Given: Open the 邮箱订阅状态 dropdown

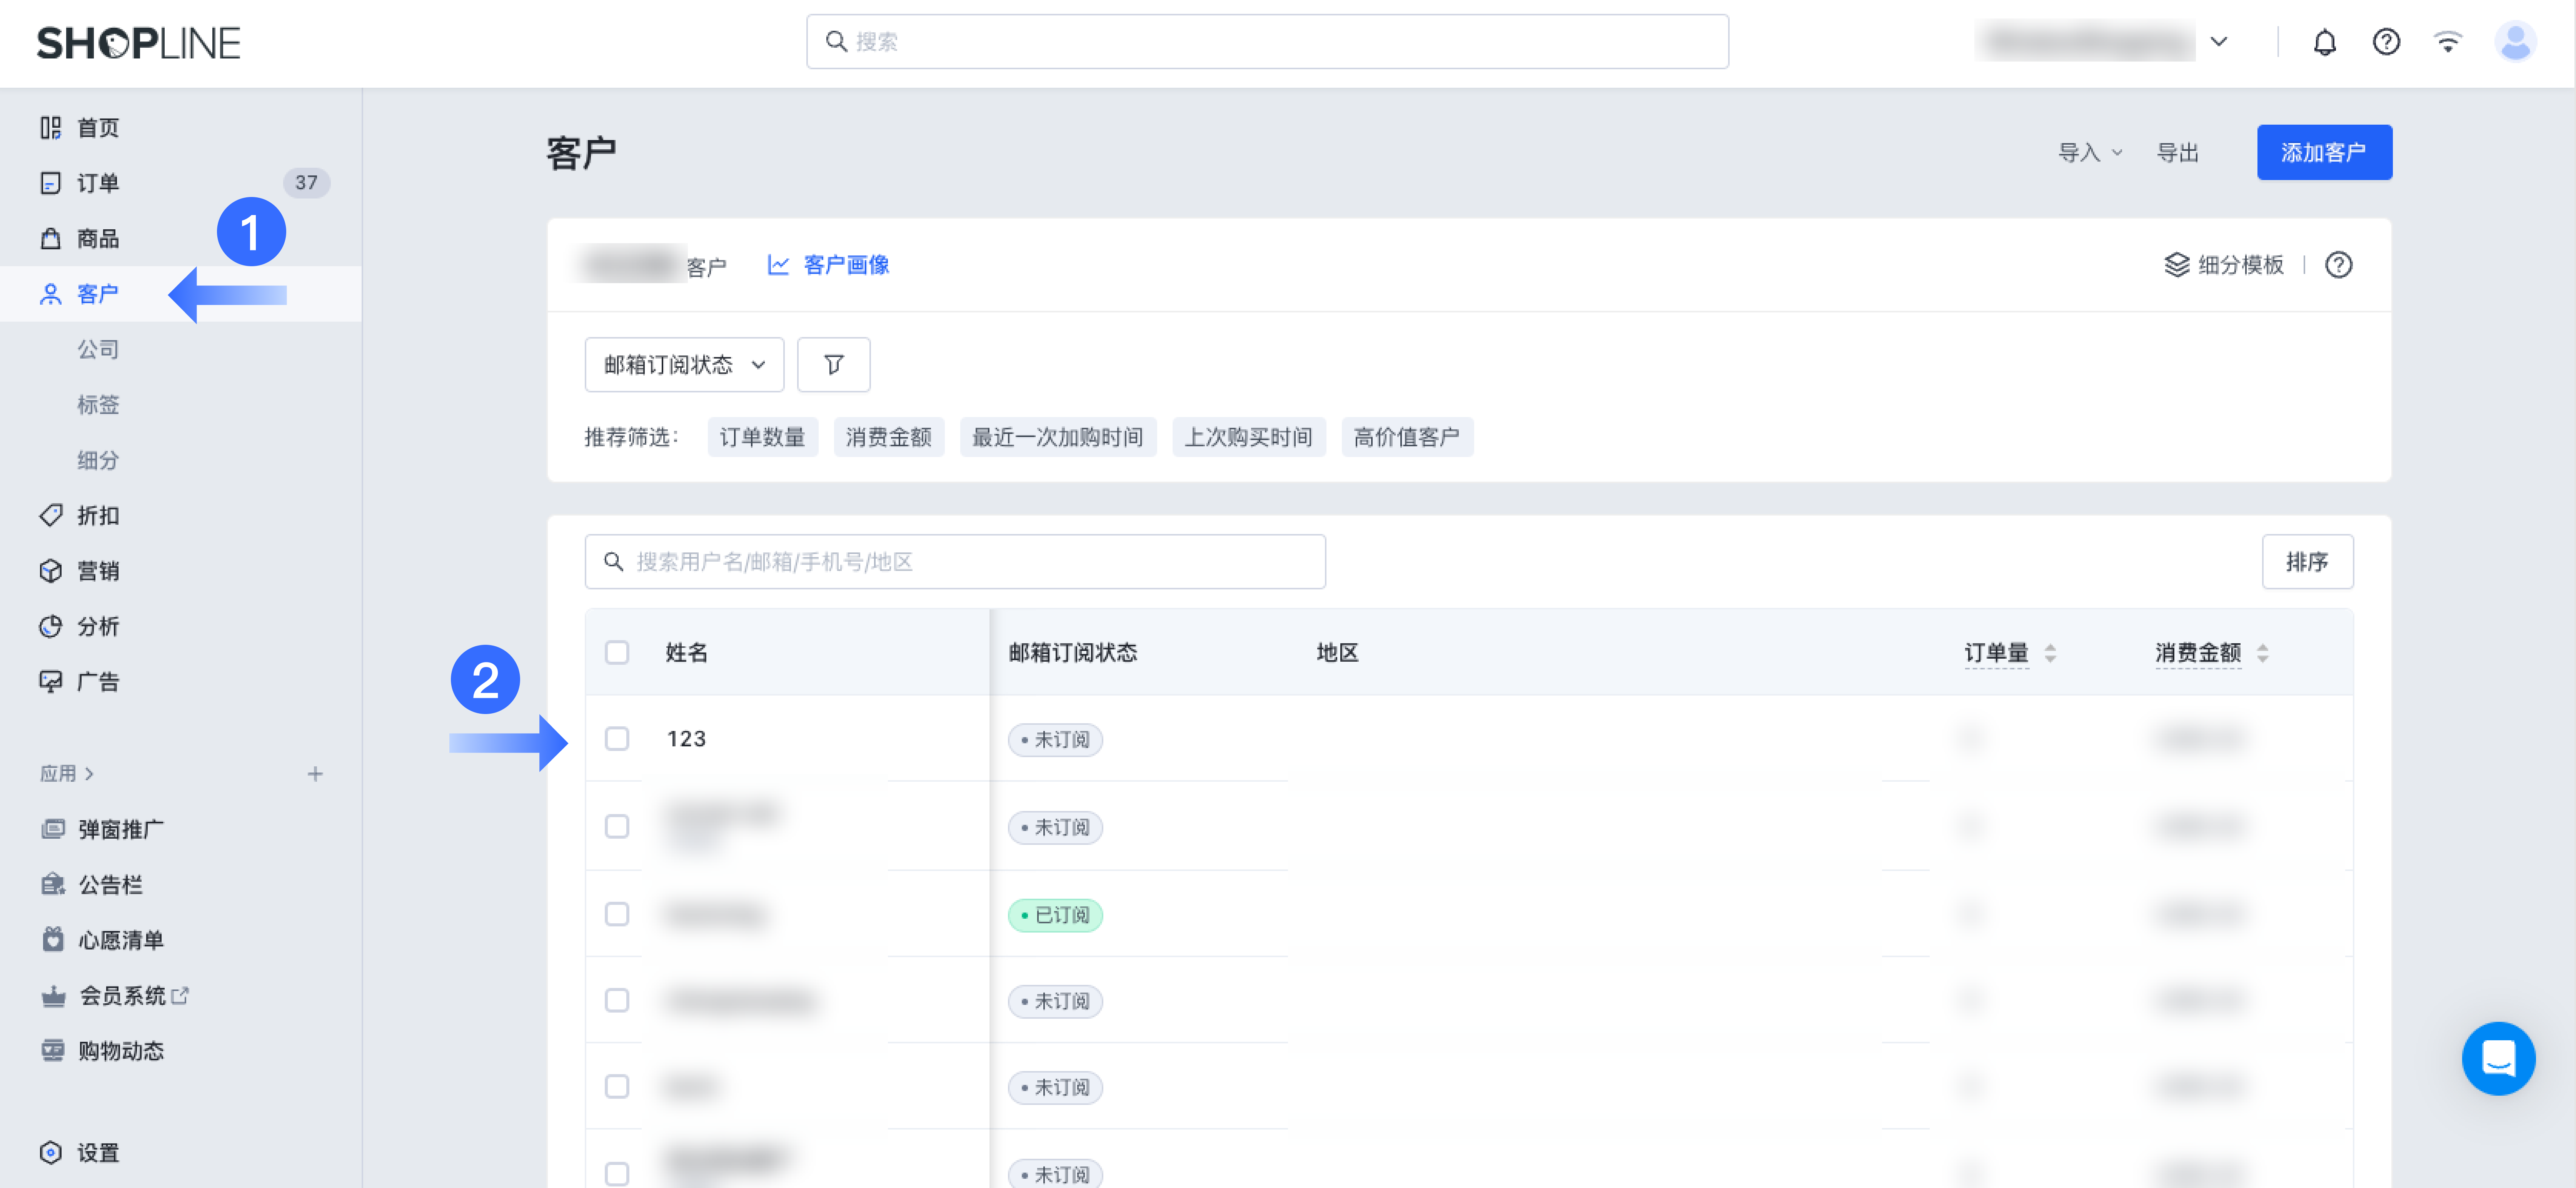Looking at the screenshot, I should coord(684,365).
